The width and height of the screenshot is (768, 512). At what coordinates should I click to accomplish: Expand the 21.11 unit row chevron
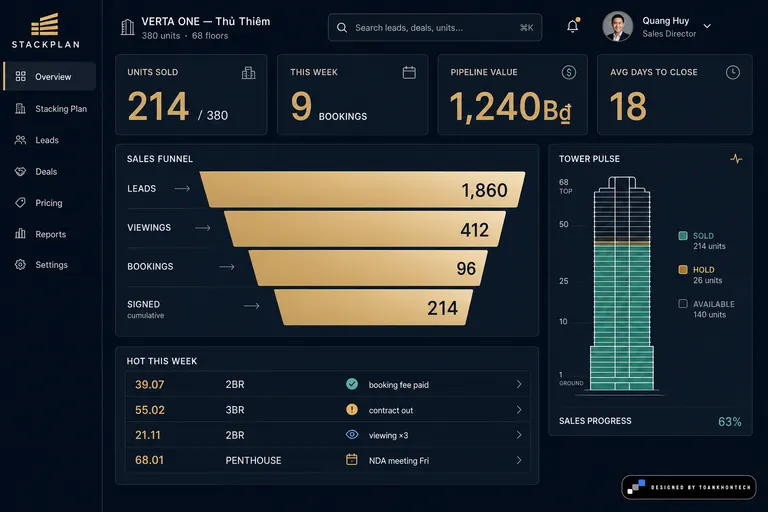pyautogui.click(x=519, y=435)
